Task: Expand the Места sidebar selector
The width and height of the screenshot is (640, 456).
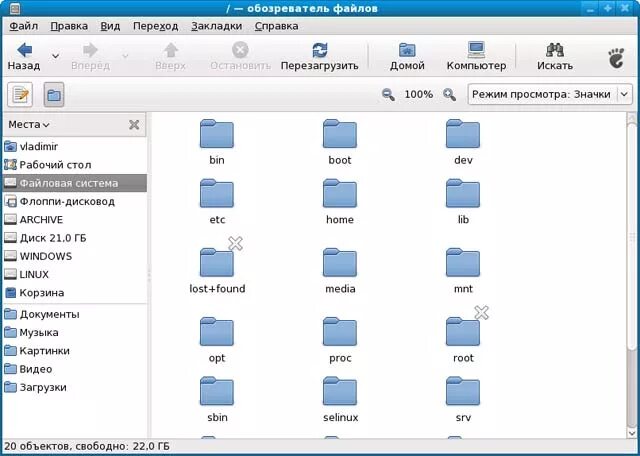Action: 29,125
